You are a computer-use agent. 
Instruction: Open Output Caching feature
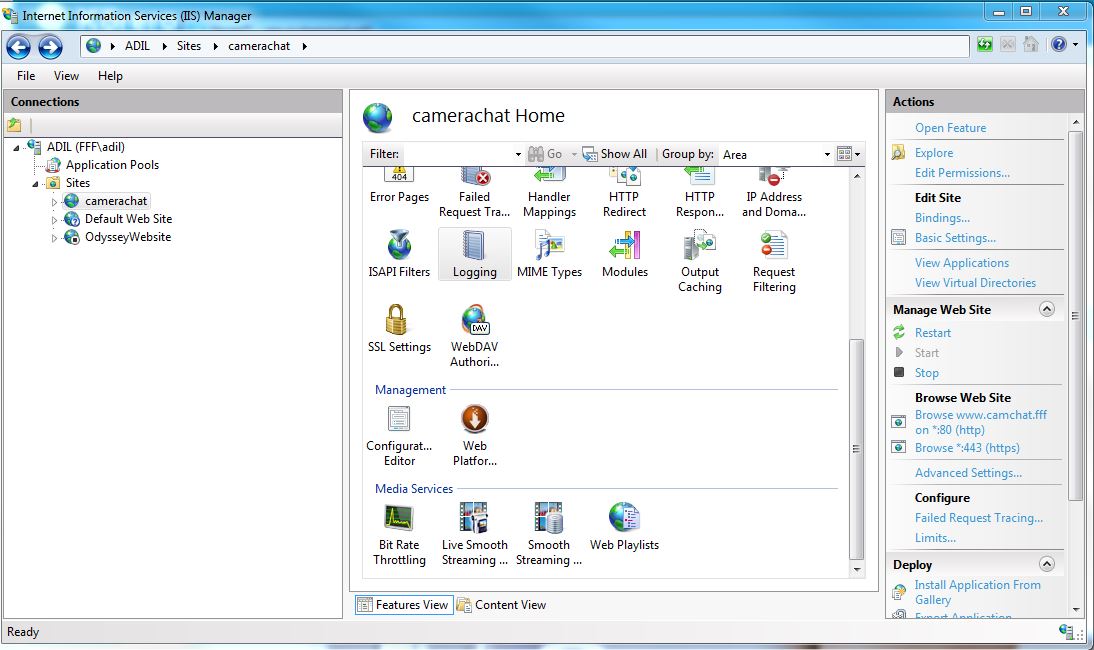pos(699,262)
